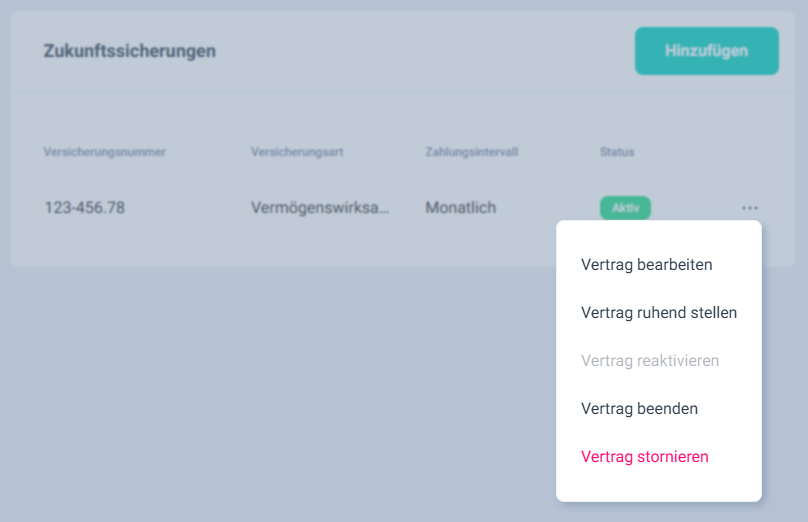Screen dimensions: 808x522
Task: Click the Zahlungsintervall column header
Action: pyautogui.click(x=471, y=152)
